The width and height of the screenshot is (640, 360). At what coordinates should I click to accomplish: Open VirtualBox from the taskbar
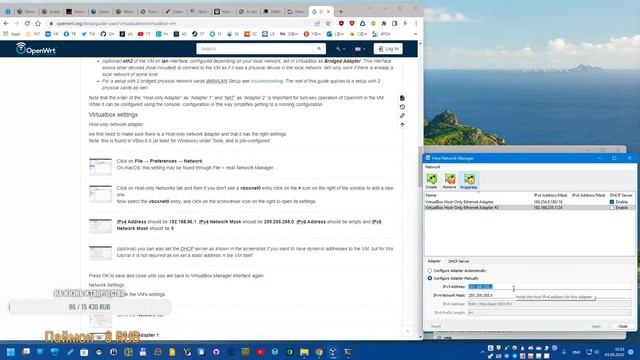coord(333,352)
